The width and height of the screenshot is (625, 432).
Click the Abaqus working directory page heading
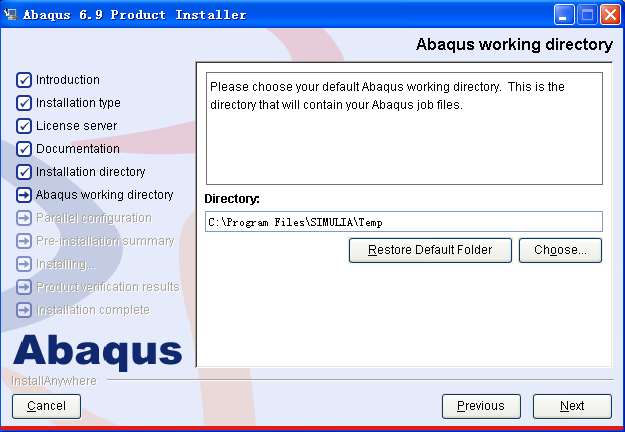pos(514,44)
